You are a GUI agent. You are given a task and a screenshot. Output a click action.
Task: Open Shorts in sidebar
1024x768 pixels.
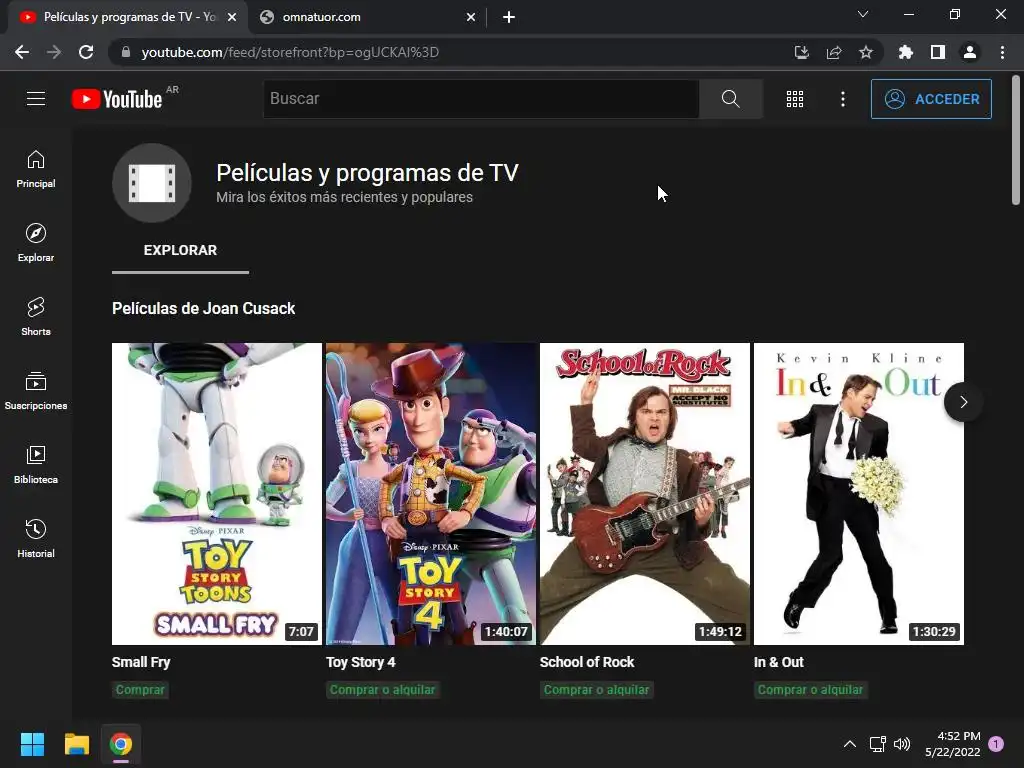pos(36,317)
